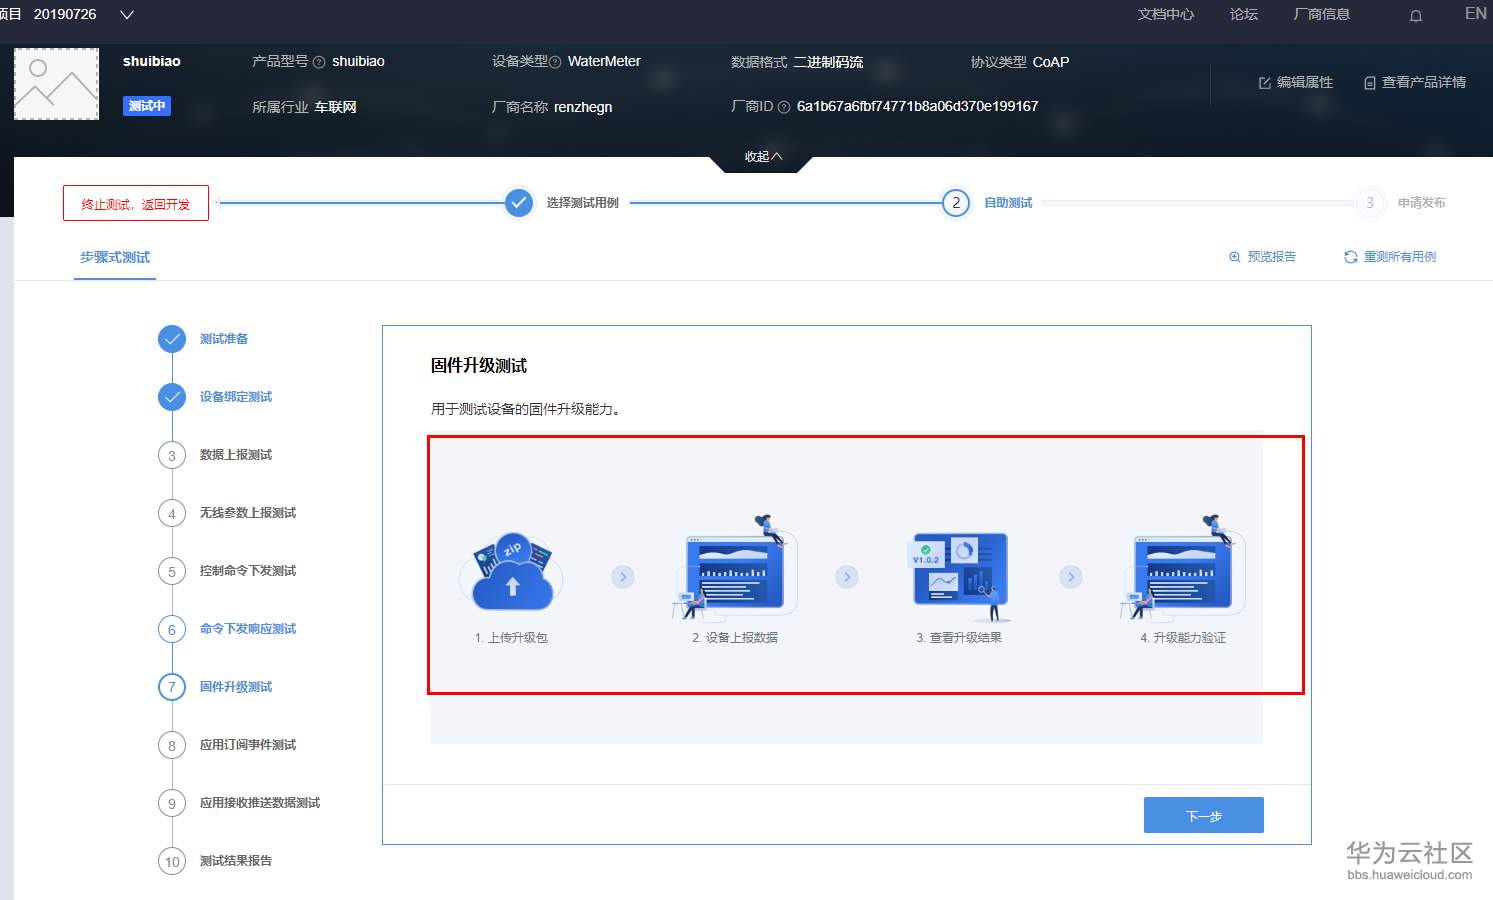
Task: Open the 设备绑定测试 step label
Action: point(236,397)
